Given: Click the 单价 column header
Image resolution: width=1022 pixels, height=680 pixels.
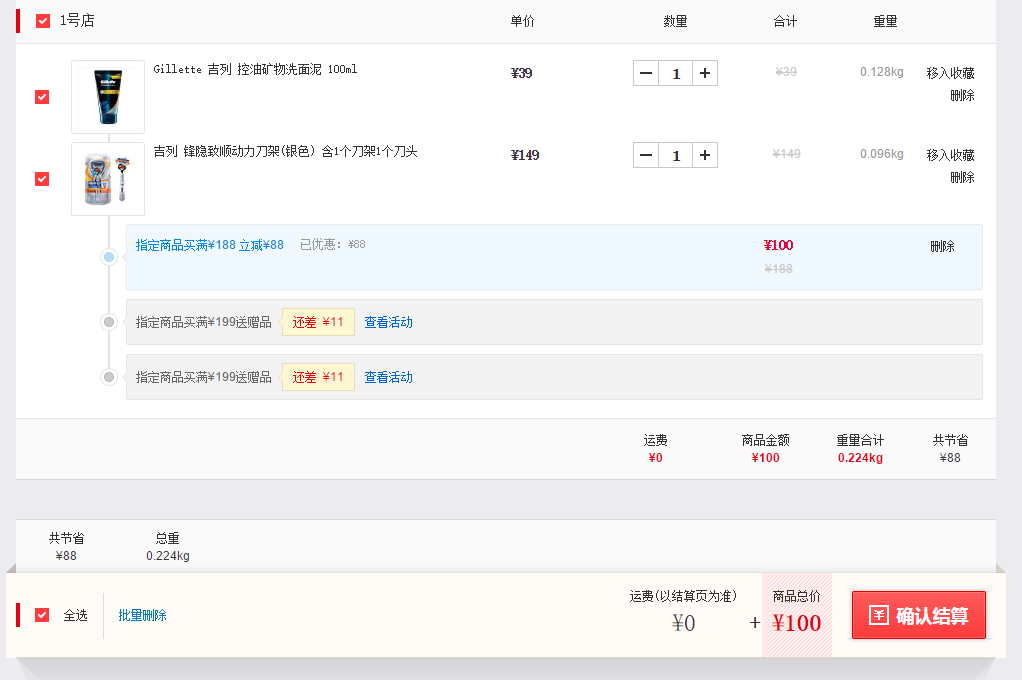Looking at the screenshot, I should [522, 22].
